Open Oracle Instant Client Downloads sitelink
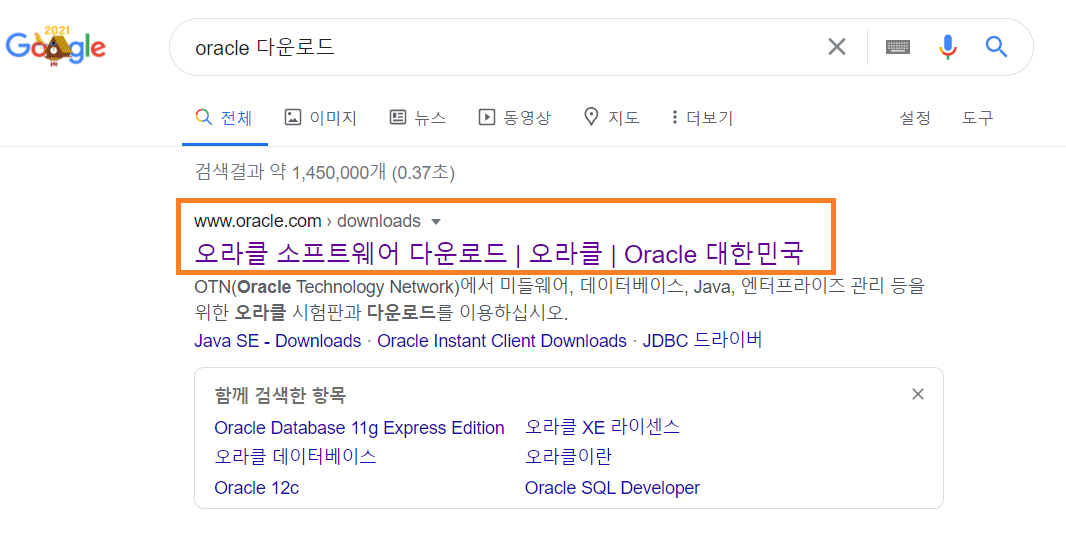1066x541 pixels. coord(502,341)
